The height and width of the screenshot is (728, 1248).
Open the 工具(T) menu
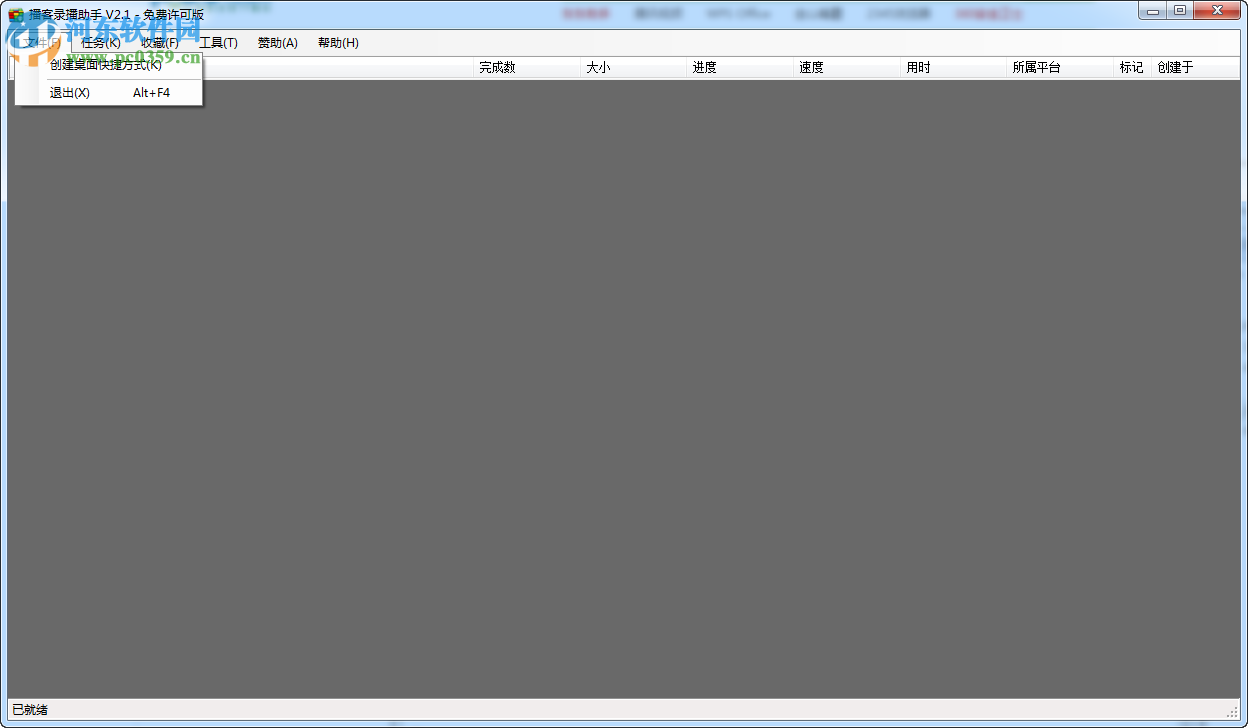point(219,42)
